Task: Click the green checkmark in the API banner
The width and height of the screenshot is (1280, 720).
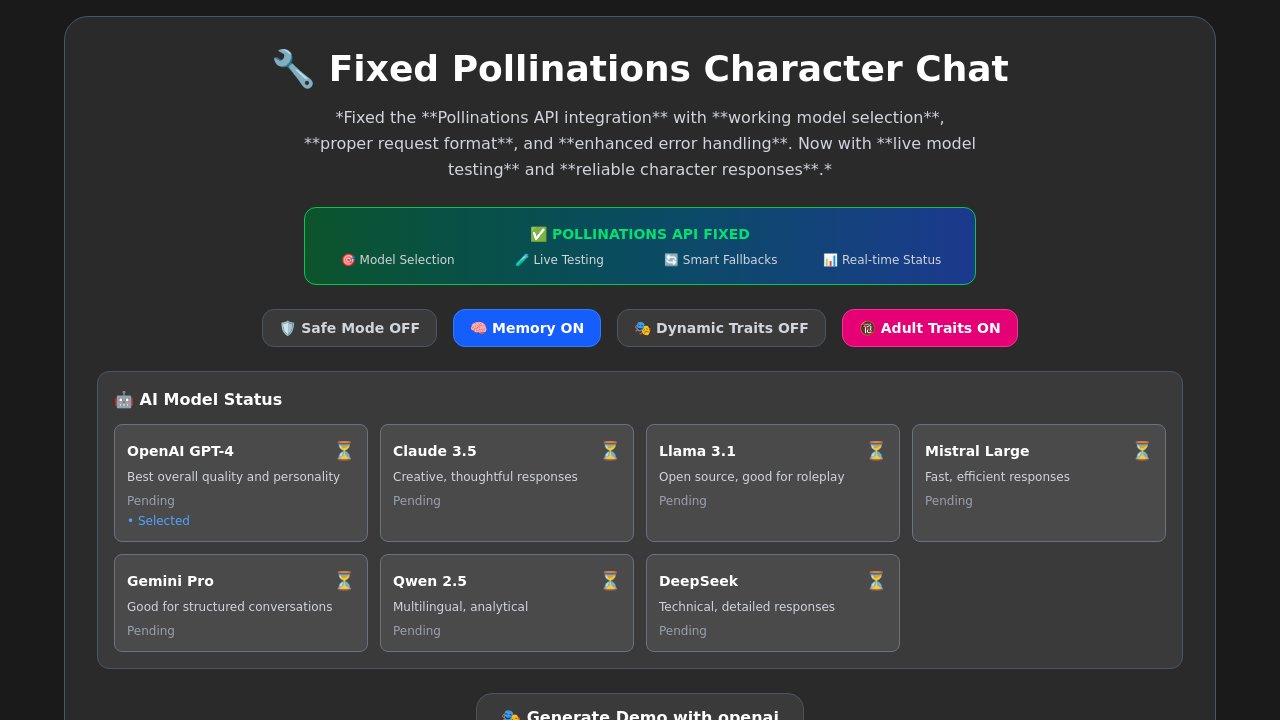Action: 538,234
